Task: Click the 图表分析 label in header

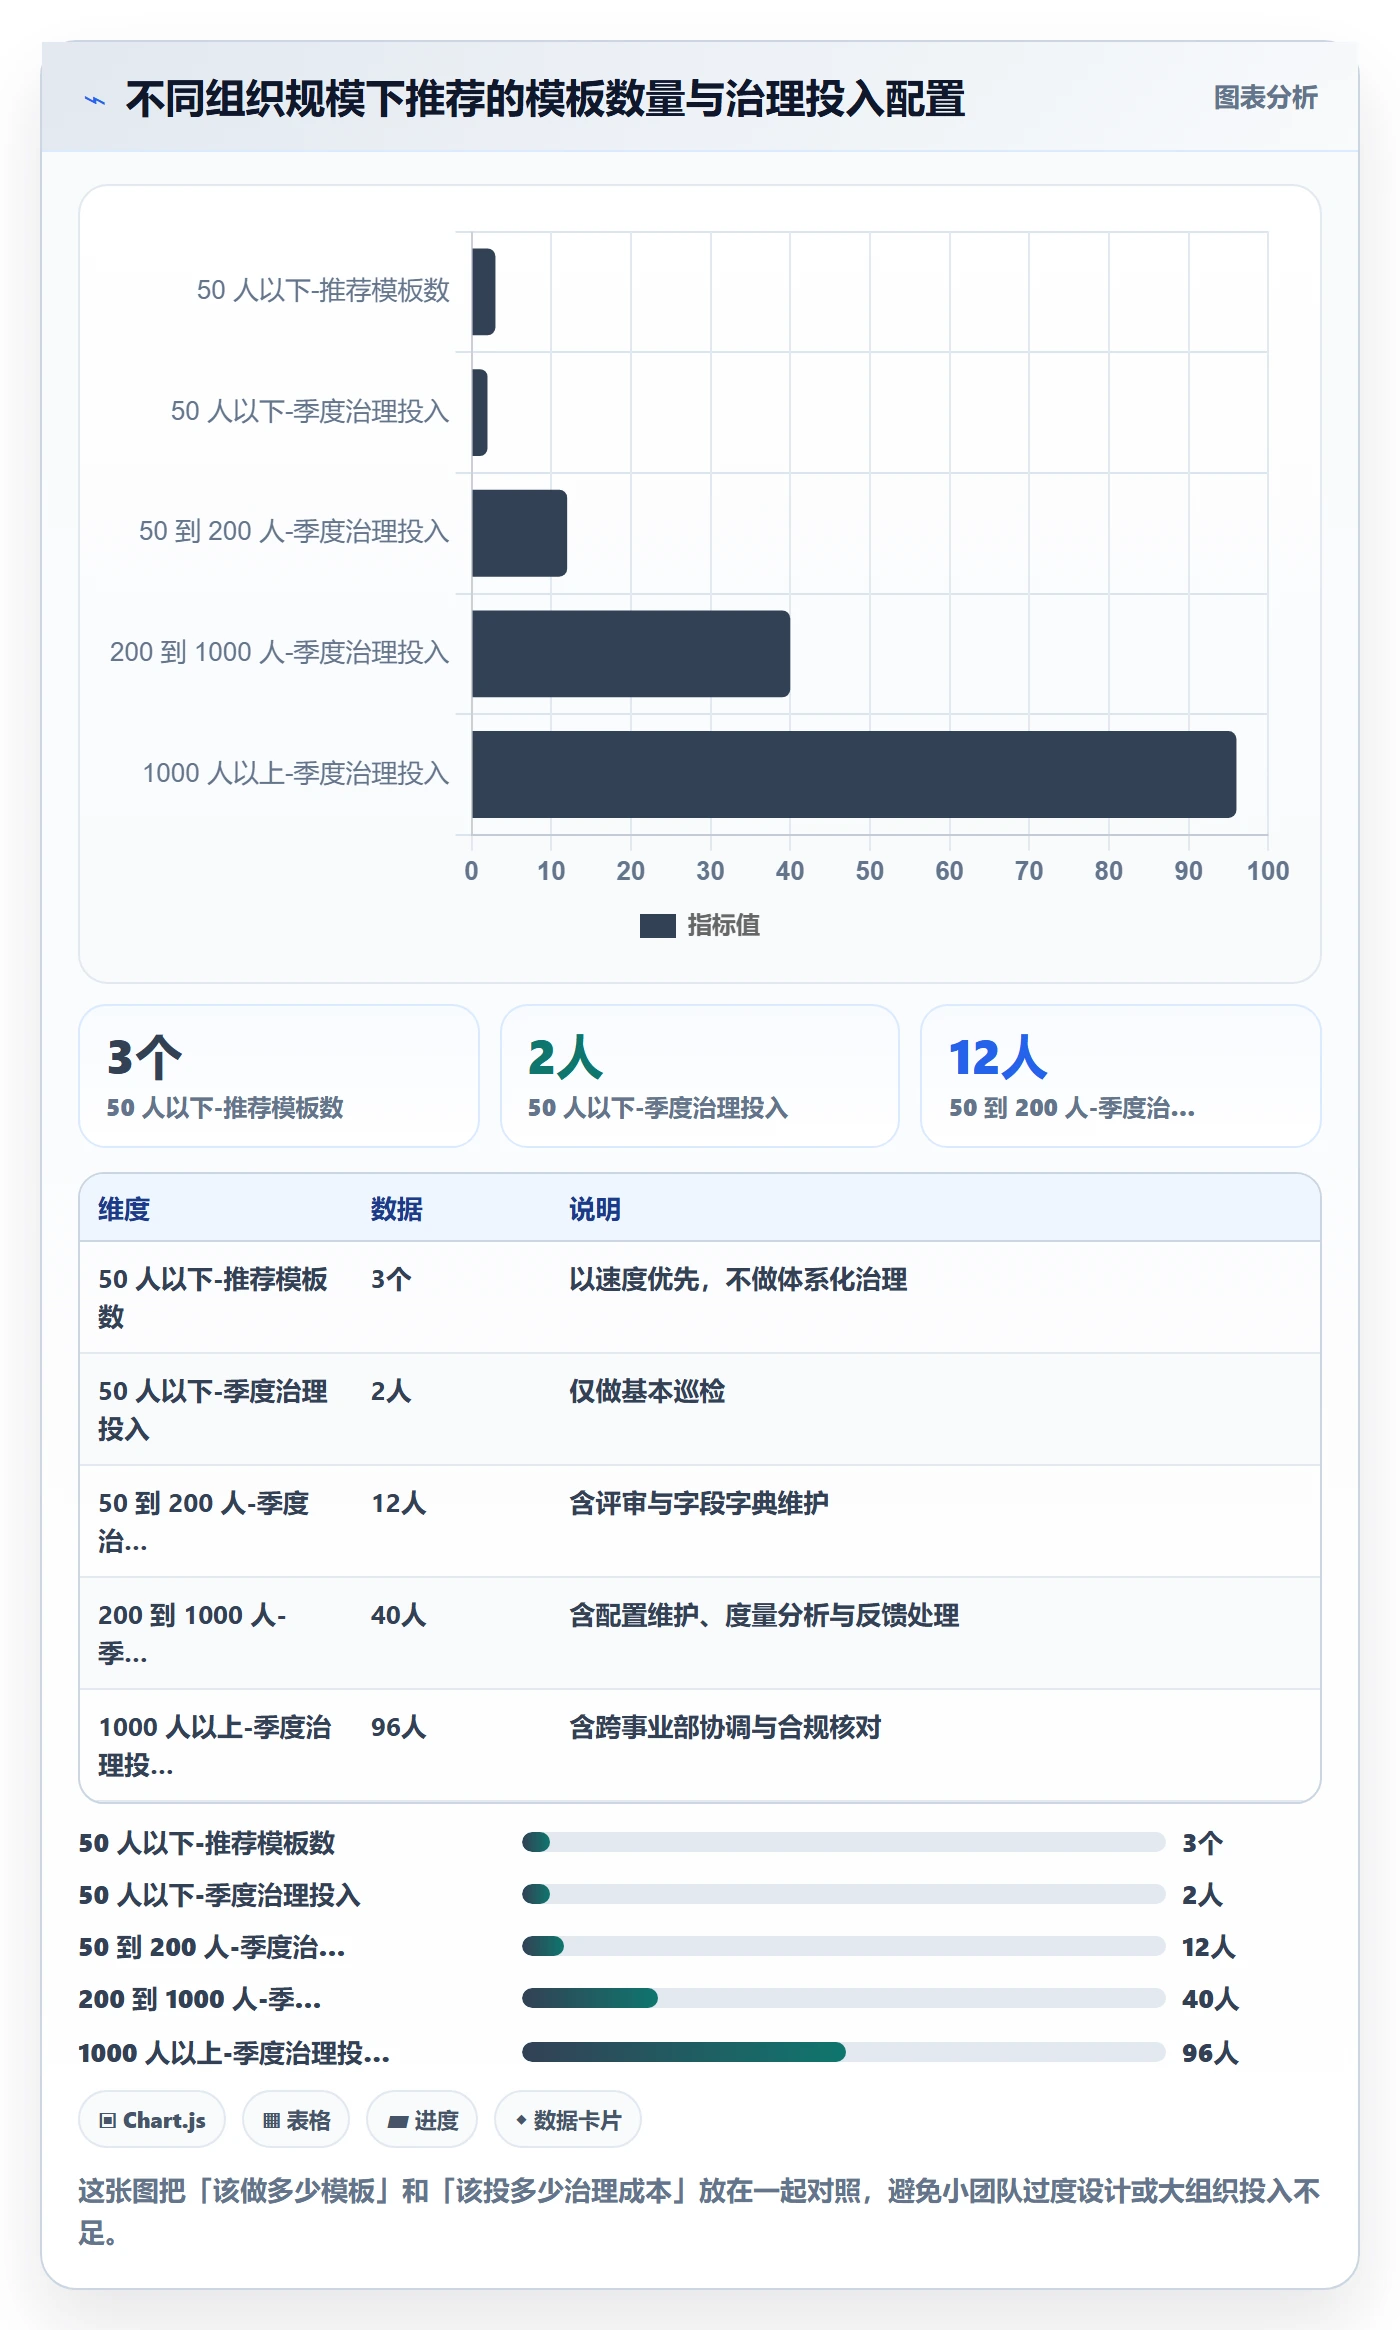Action: 1265,97
